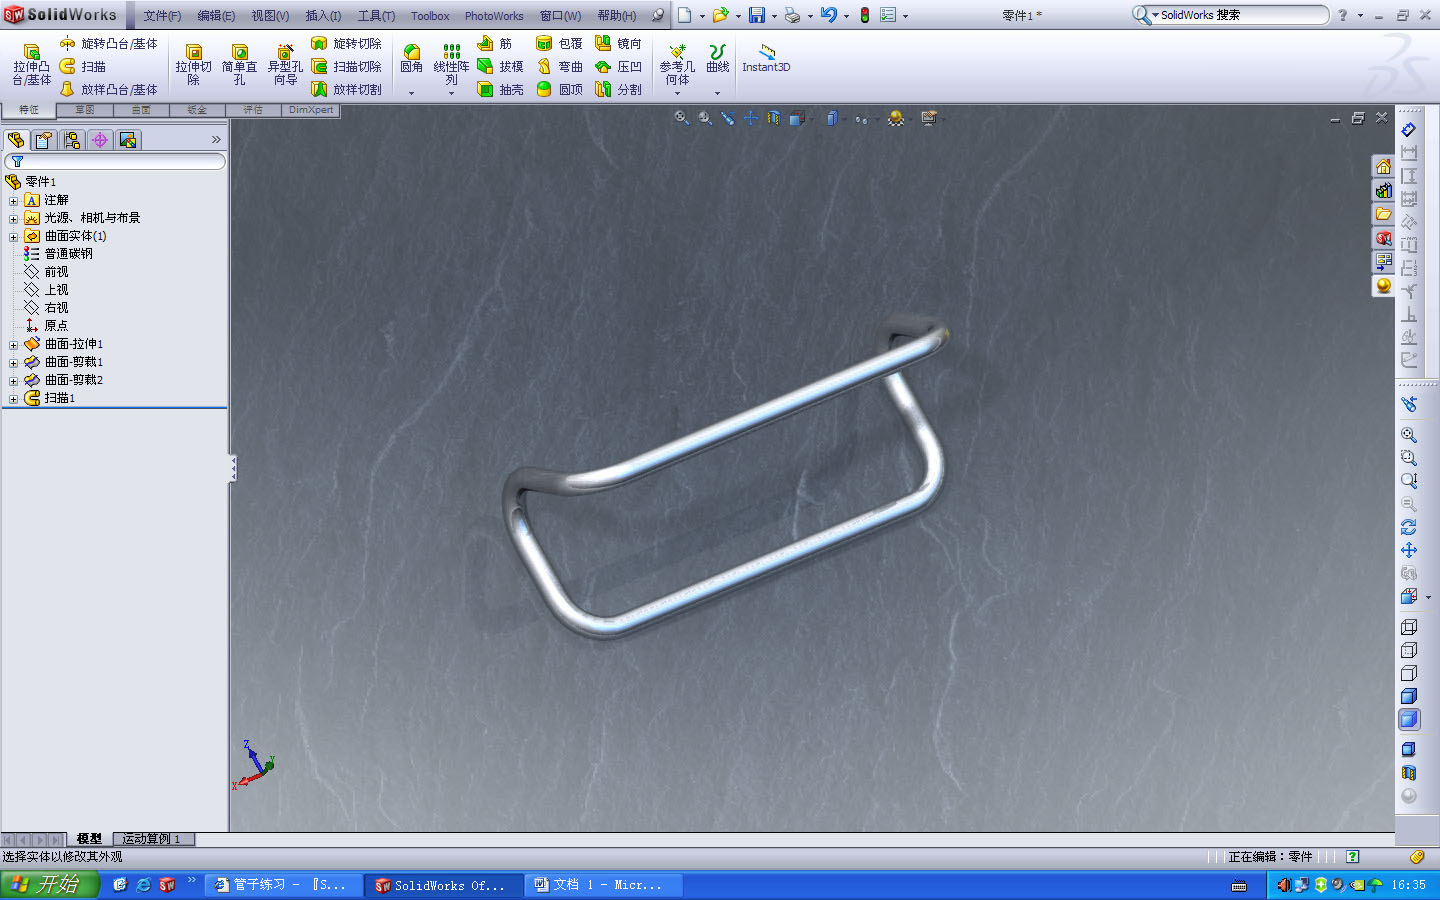1440x900 pixels.
Task: Click the 拉伸凸台/基体 extrude boss tool
Action: click(31, 65)
